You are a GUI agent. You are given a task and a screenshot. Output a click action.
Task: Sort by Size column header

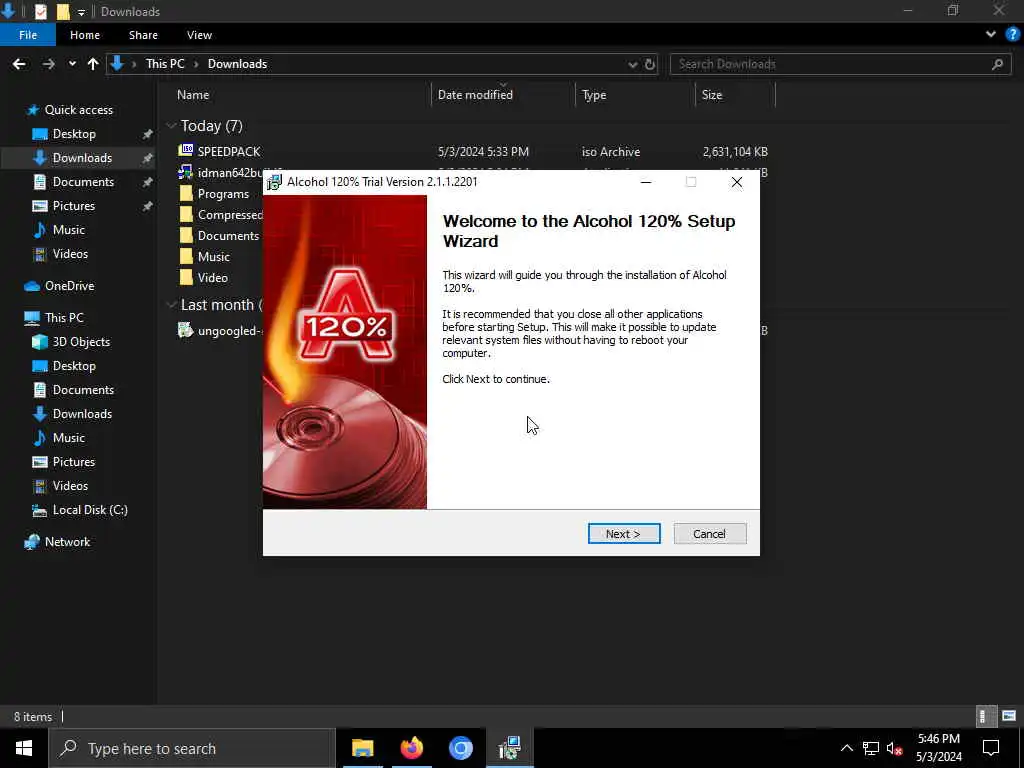click(x=711, y=95)
